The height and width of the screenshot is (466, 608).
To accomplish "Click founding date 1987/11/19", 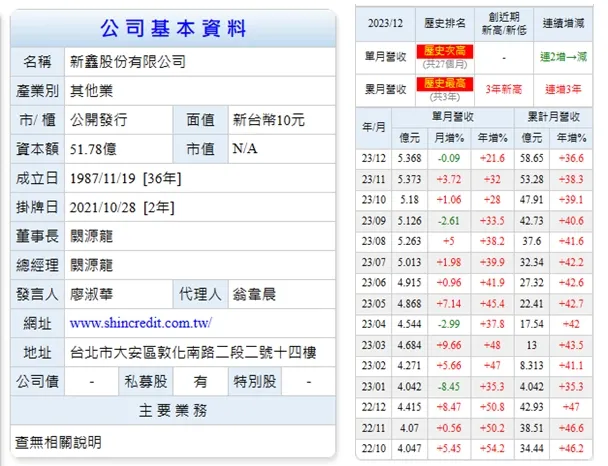I will 103,178.
